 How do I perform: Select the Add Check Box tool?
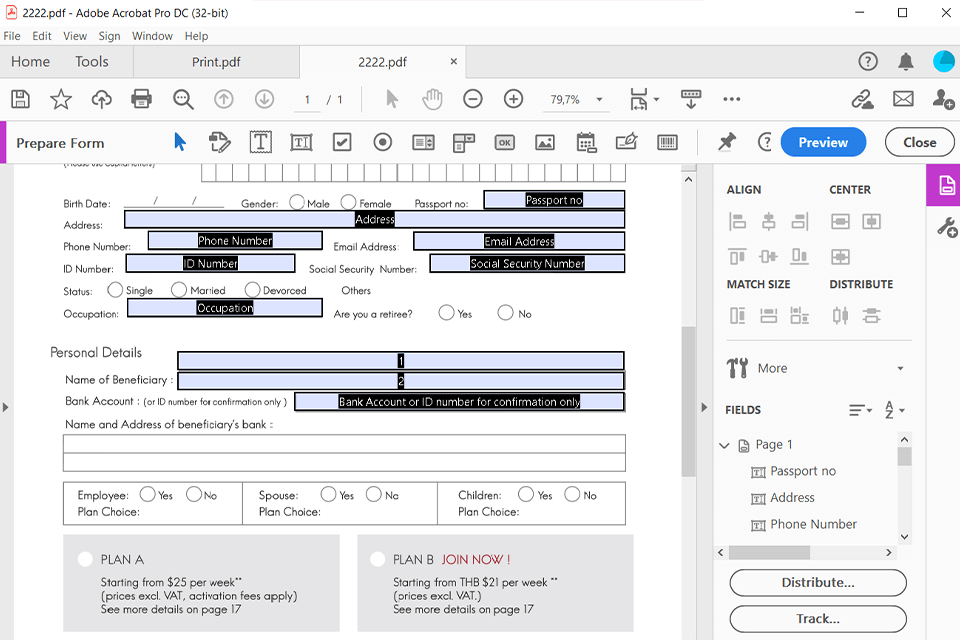point(342,143)
